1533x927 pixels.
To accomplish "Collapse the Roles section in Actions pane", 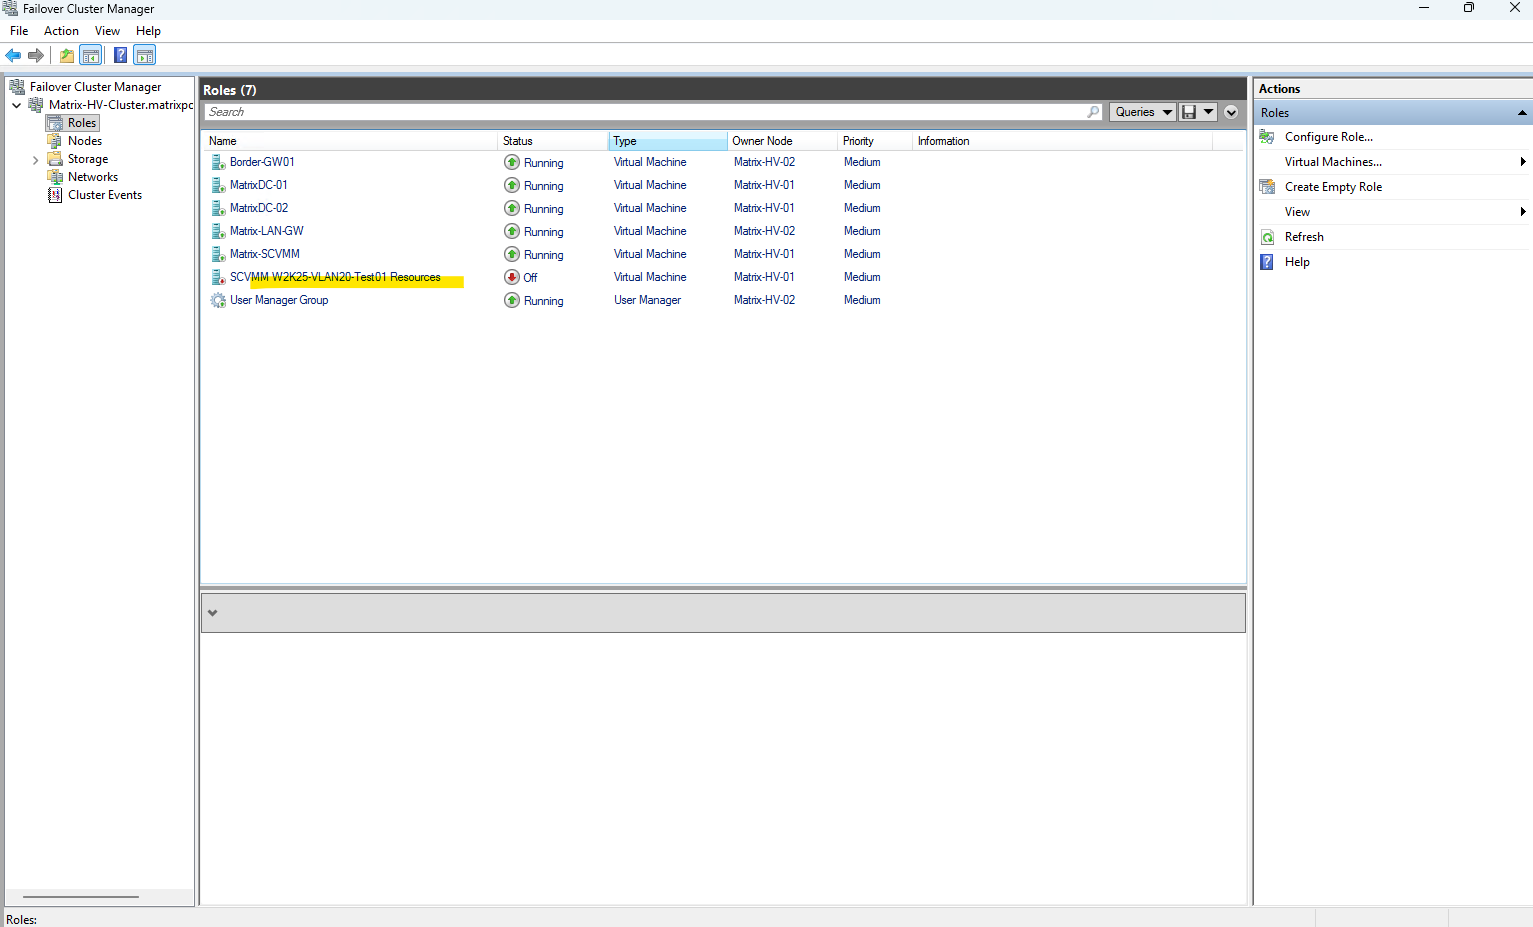I will coord(1522,113).
